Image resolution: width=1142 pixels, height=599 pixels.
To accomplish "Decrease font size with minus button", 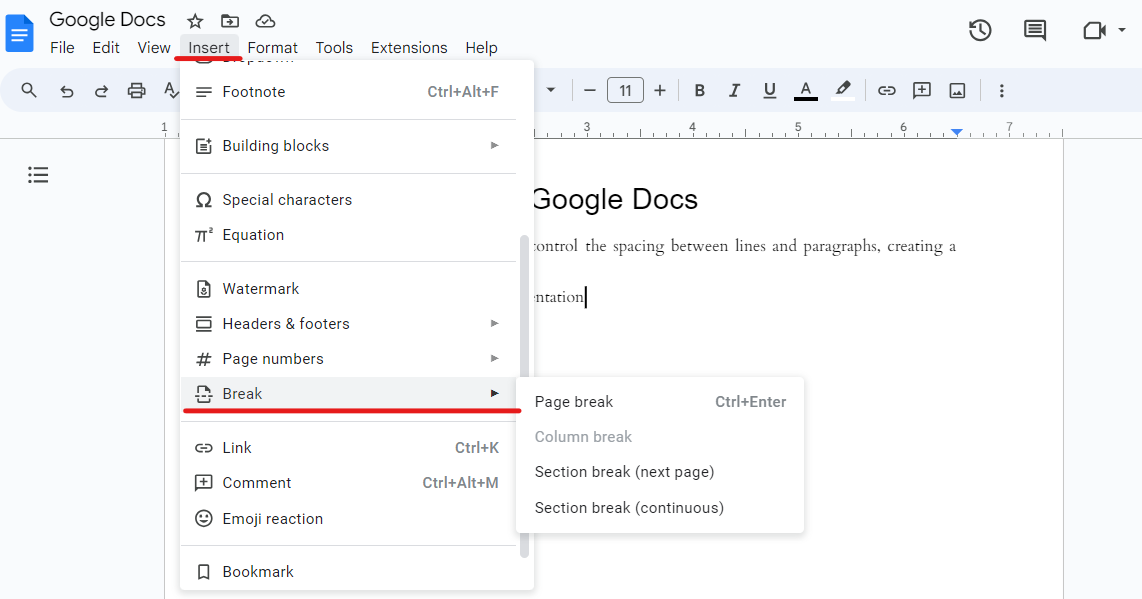I will tap(590, 91).
